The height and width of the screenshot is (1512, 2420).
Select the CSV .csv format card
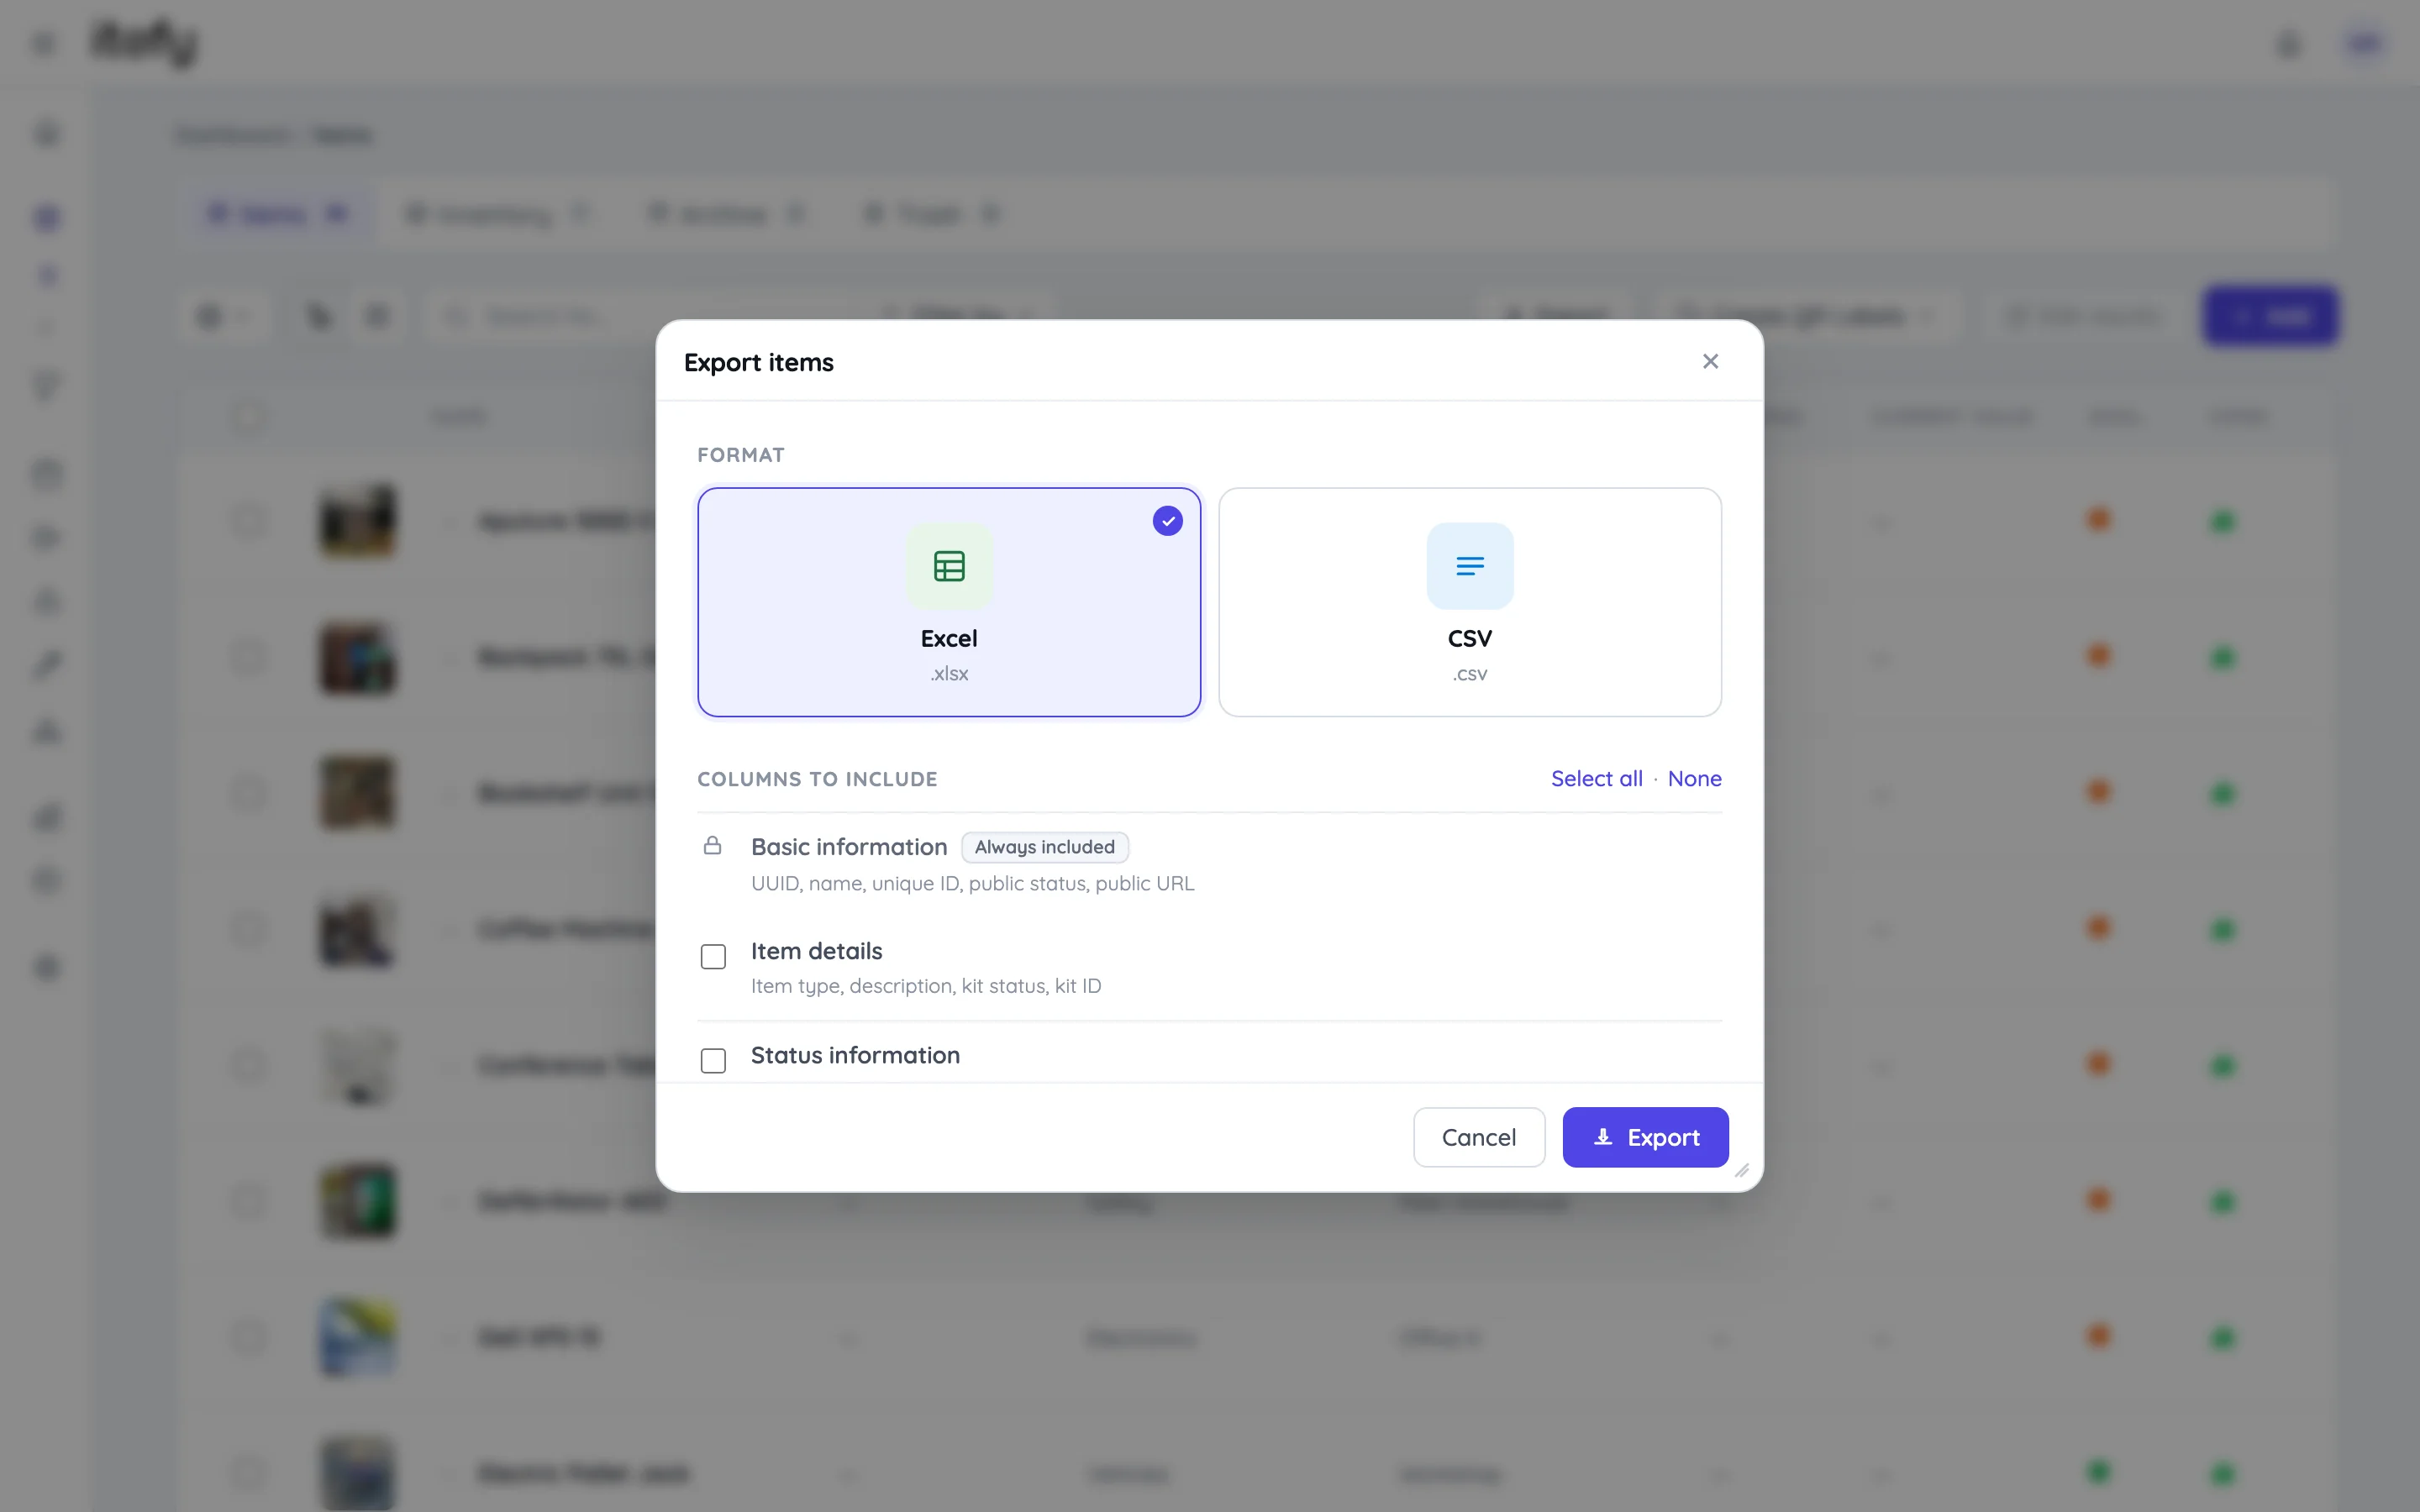pyautogui.click(x=1470, y=602)
